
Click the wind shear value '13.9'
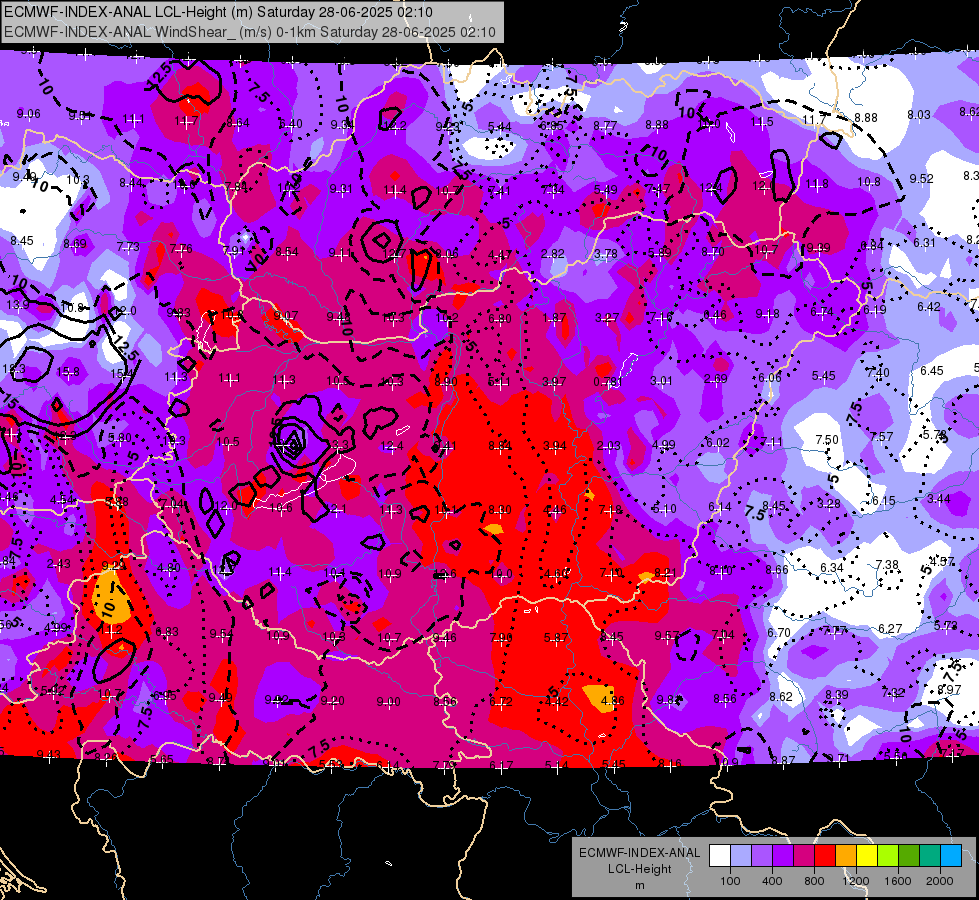pos(17,305)
